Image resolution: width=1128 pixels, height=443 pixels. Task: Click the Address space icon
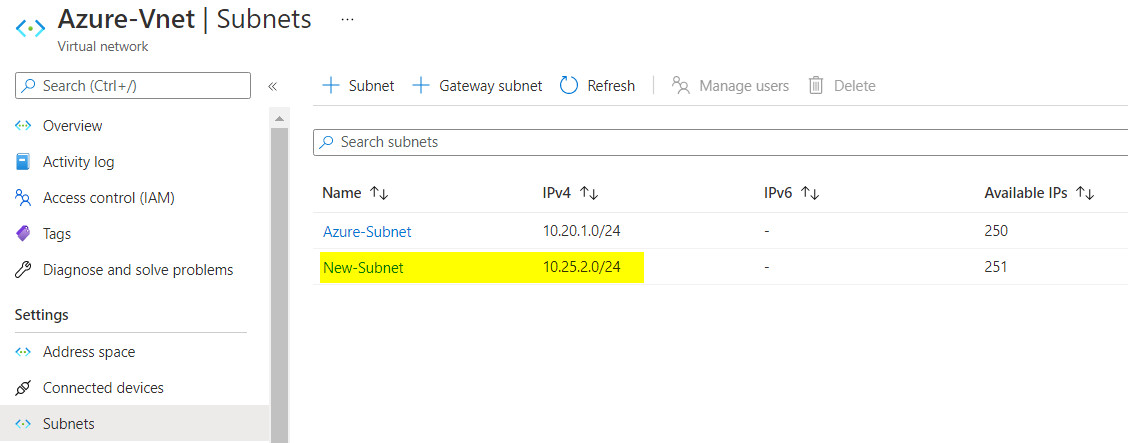click(x=23, y=352)
